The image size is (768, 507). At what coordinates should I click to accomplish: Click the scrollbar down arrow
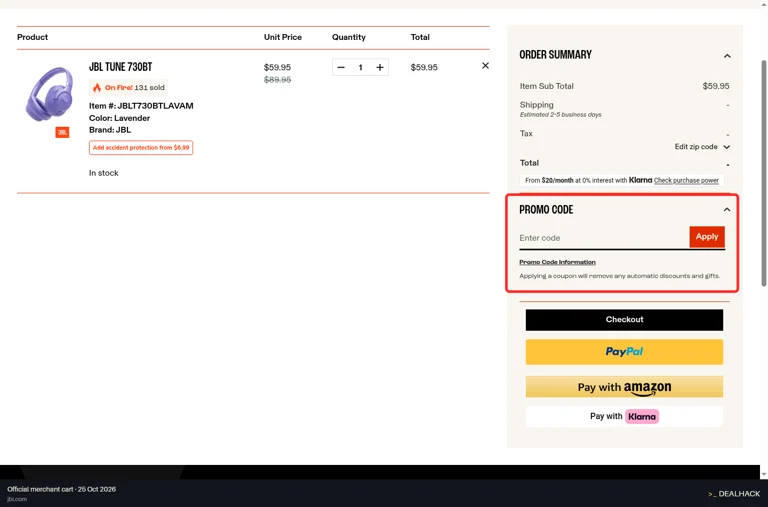[764, 474]
